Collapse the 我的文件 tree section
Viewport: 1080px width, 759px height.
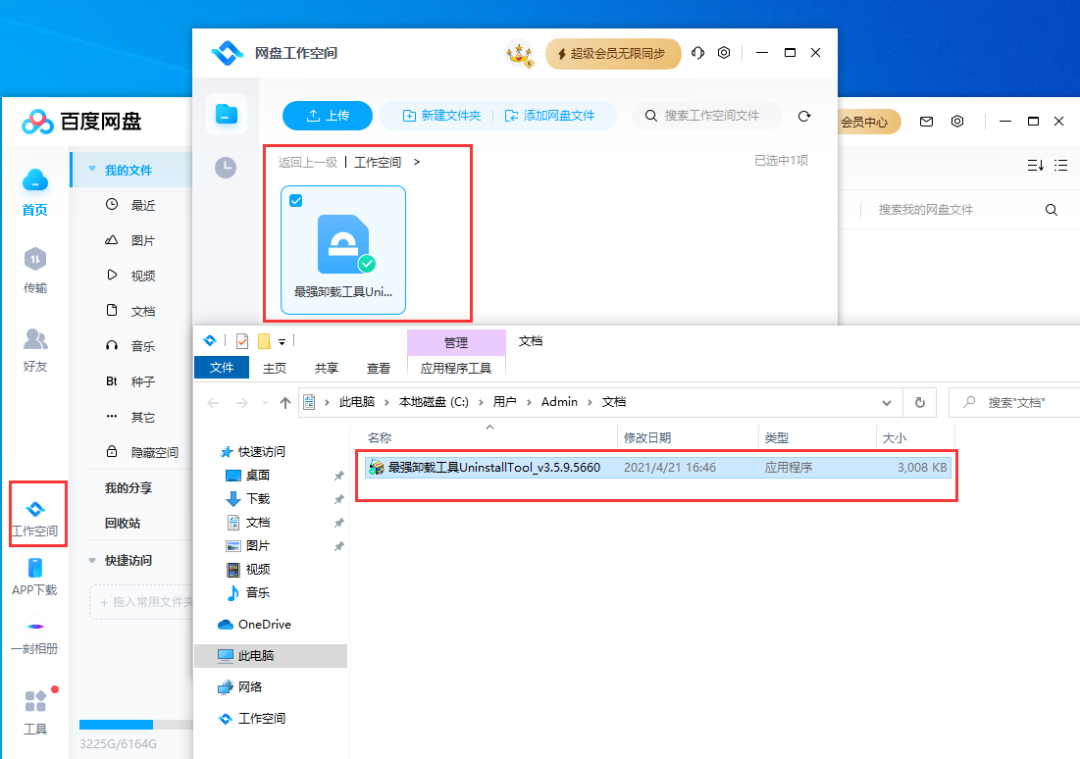pyautogui.click(x=92, y=169)
